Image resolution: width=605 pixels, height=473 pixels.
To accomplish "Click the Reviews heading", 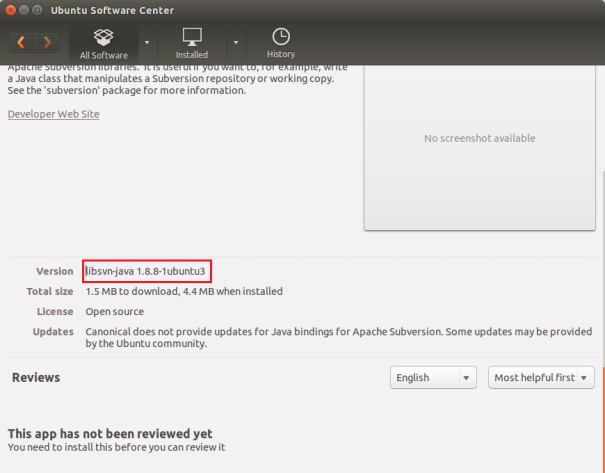I will 36,377.
